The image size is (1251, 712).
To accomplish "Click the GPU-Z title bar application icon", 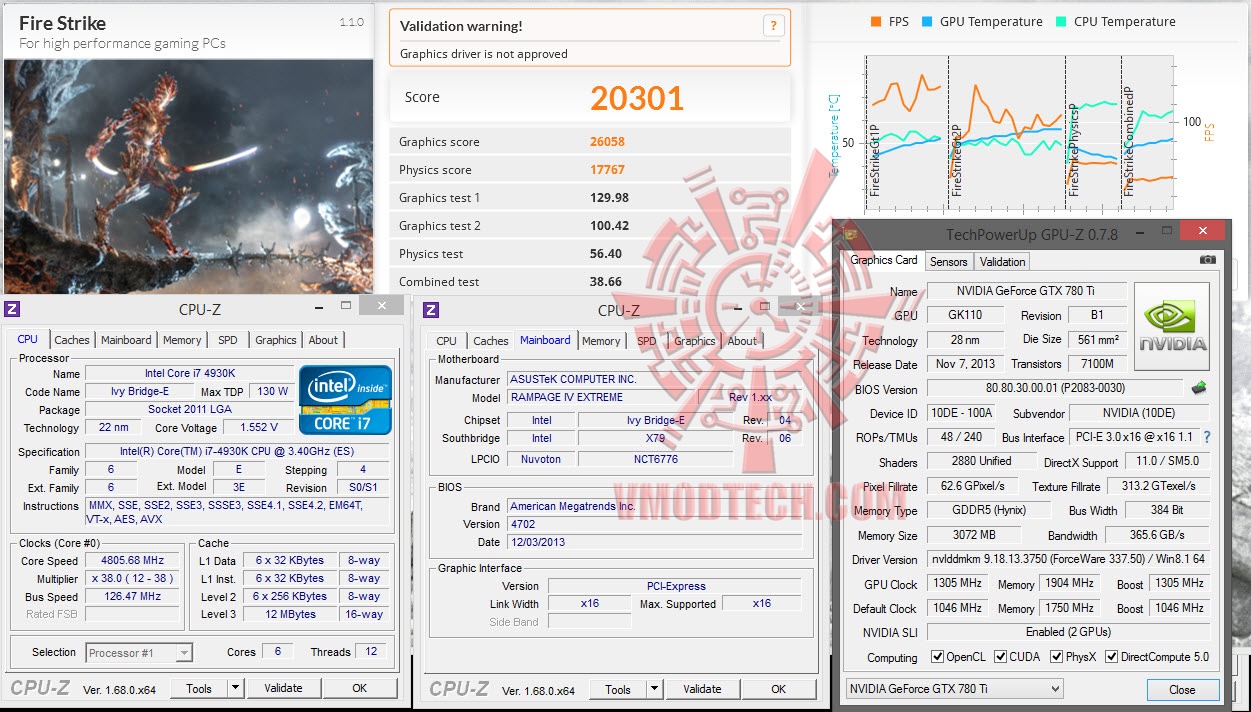I will [851, 235].
